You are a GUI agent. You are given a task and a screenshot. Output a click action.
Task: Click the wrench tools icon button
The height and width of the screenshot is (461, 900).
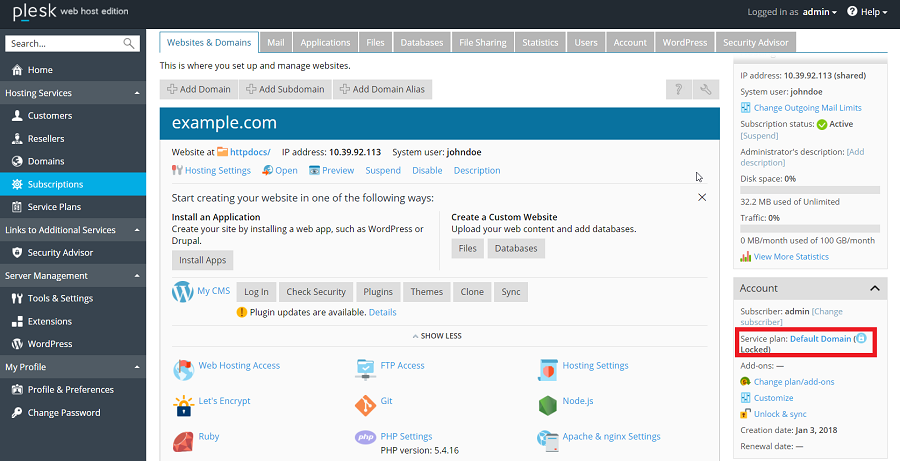[706, 89]
